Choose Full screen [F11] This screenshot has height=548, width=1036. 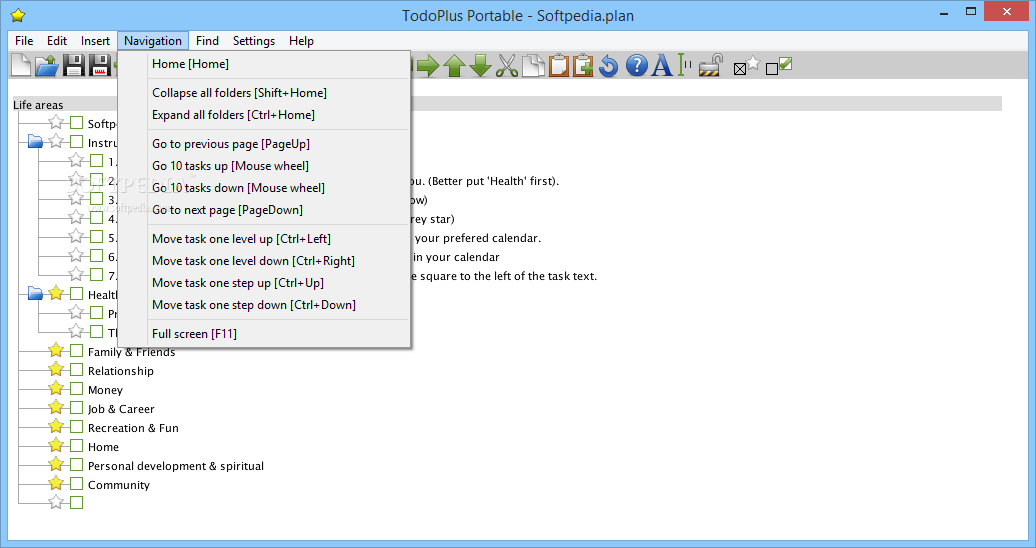click(x=264, y=333)
